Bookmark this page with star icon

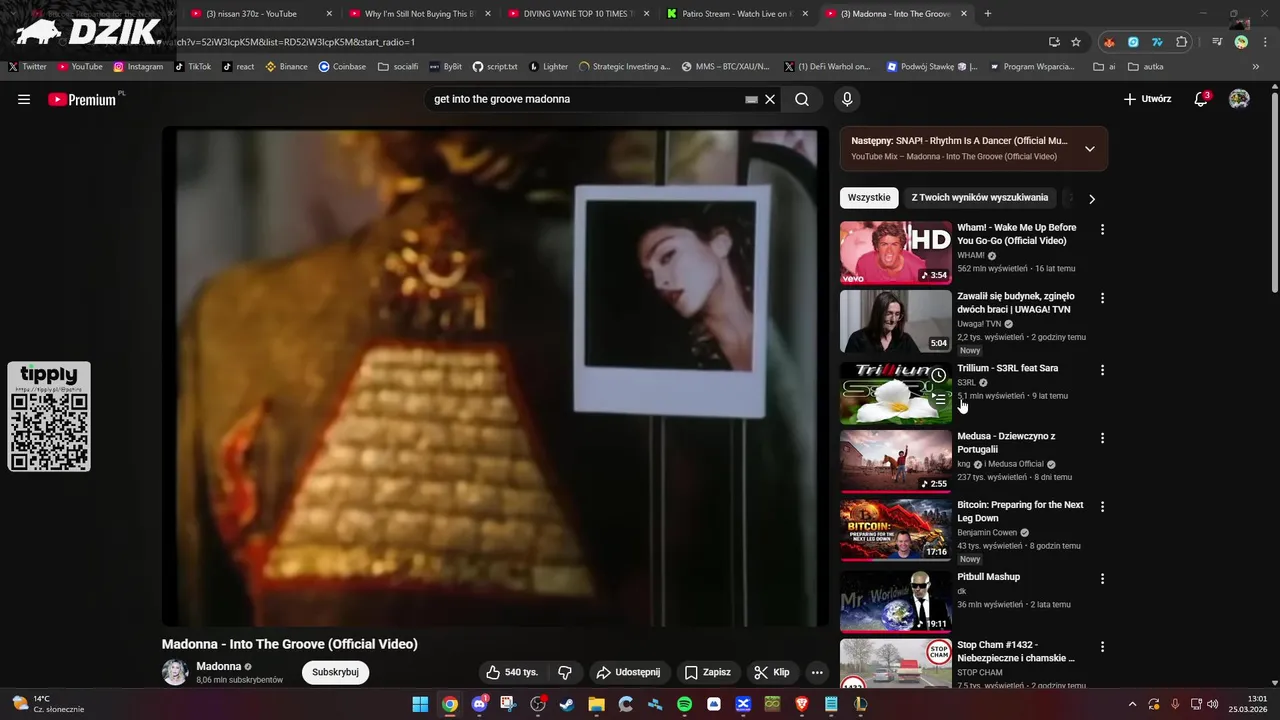pos(1076,42)
